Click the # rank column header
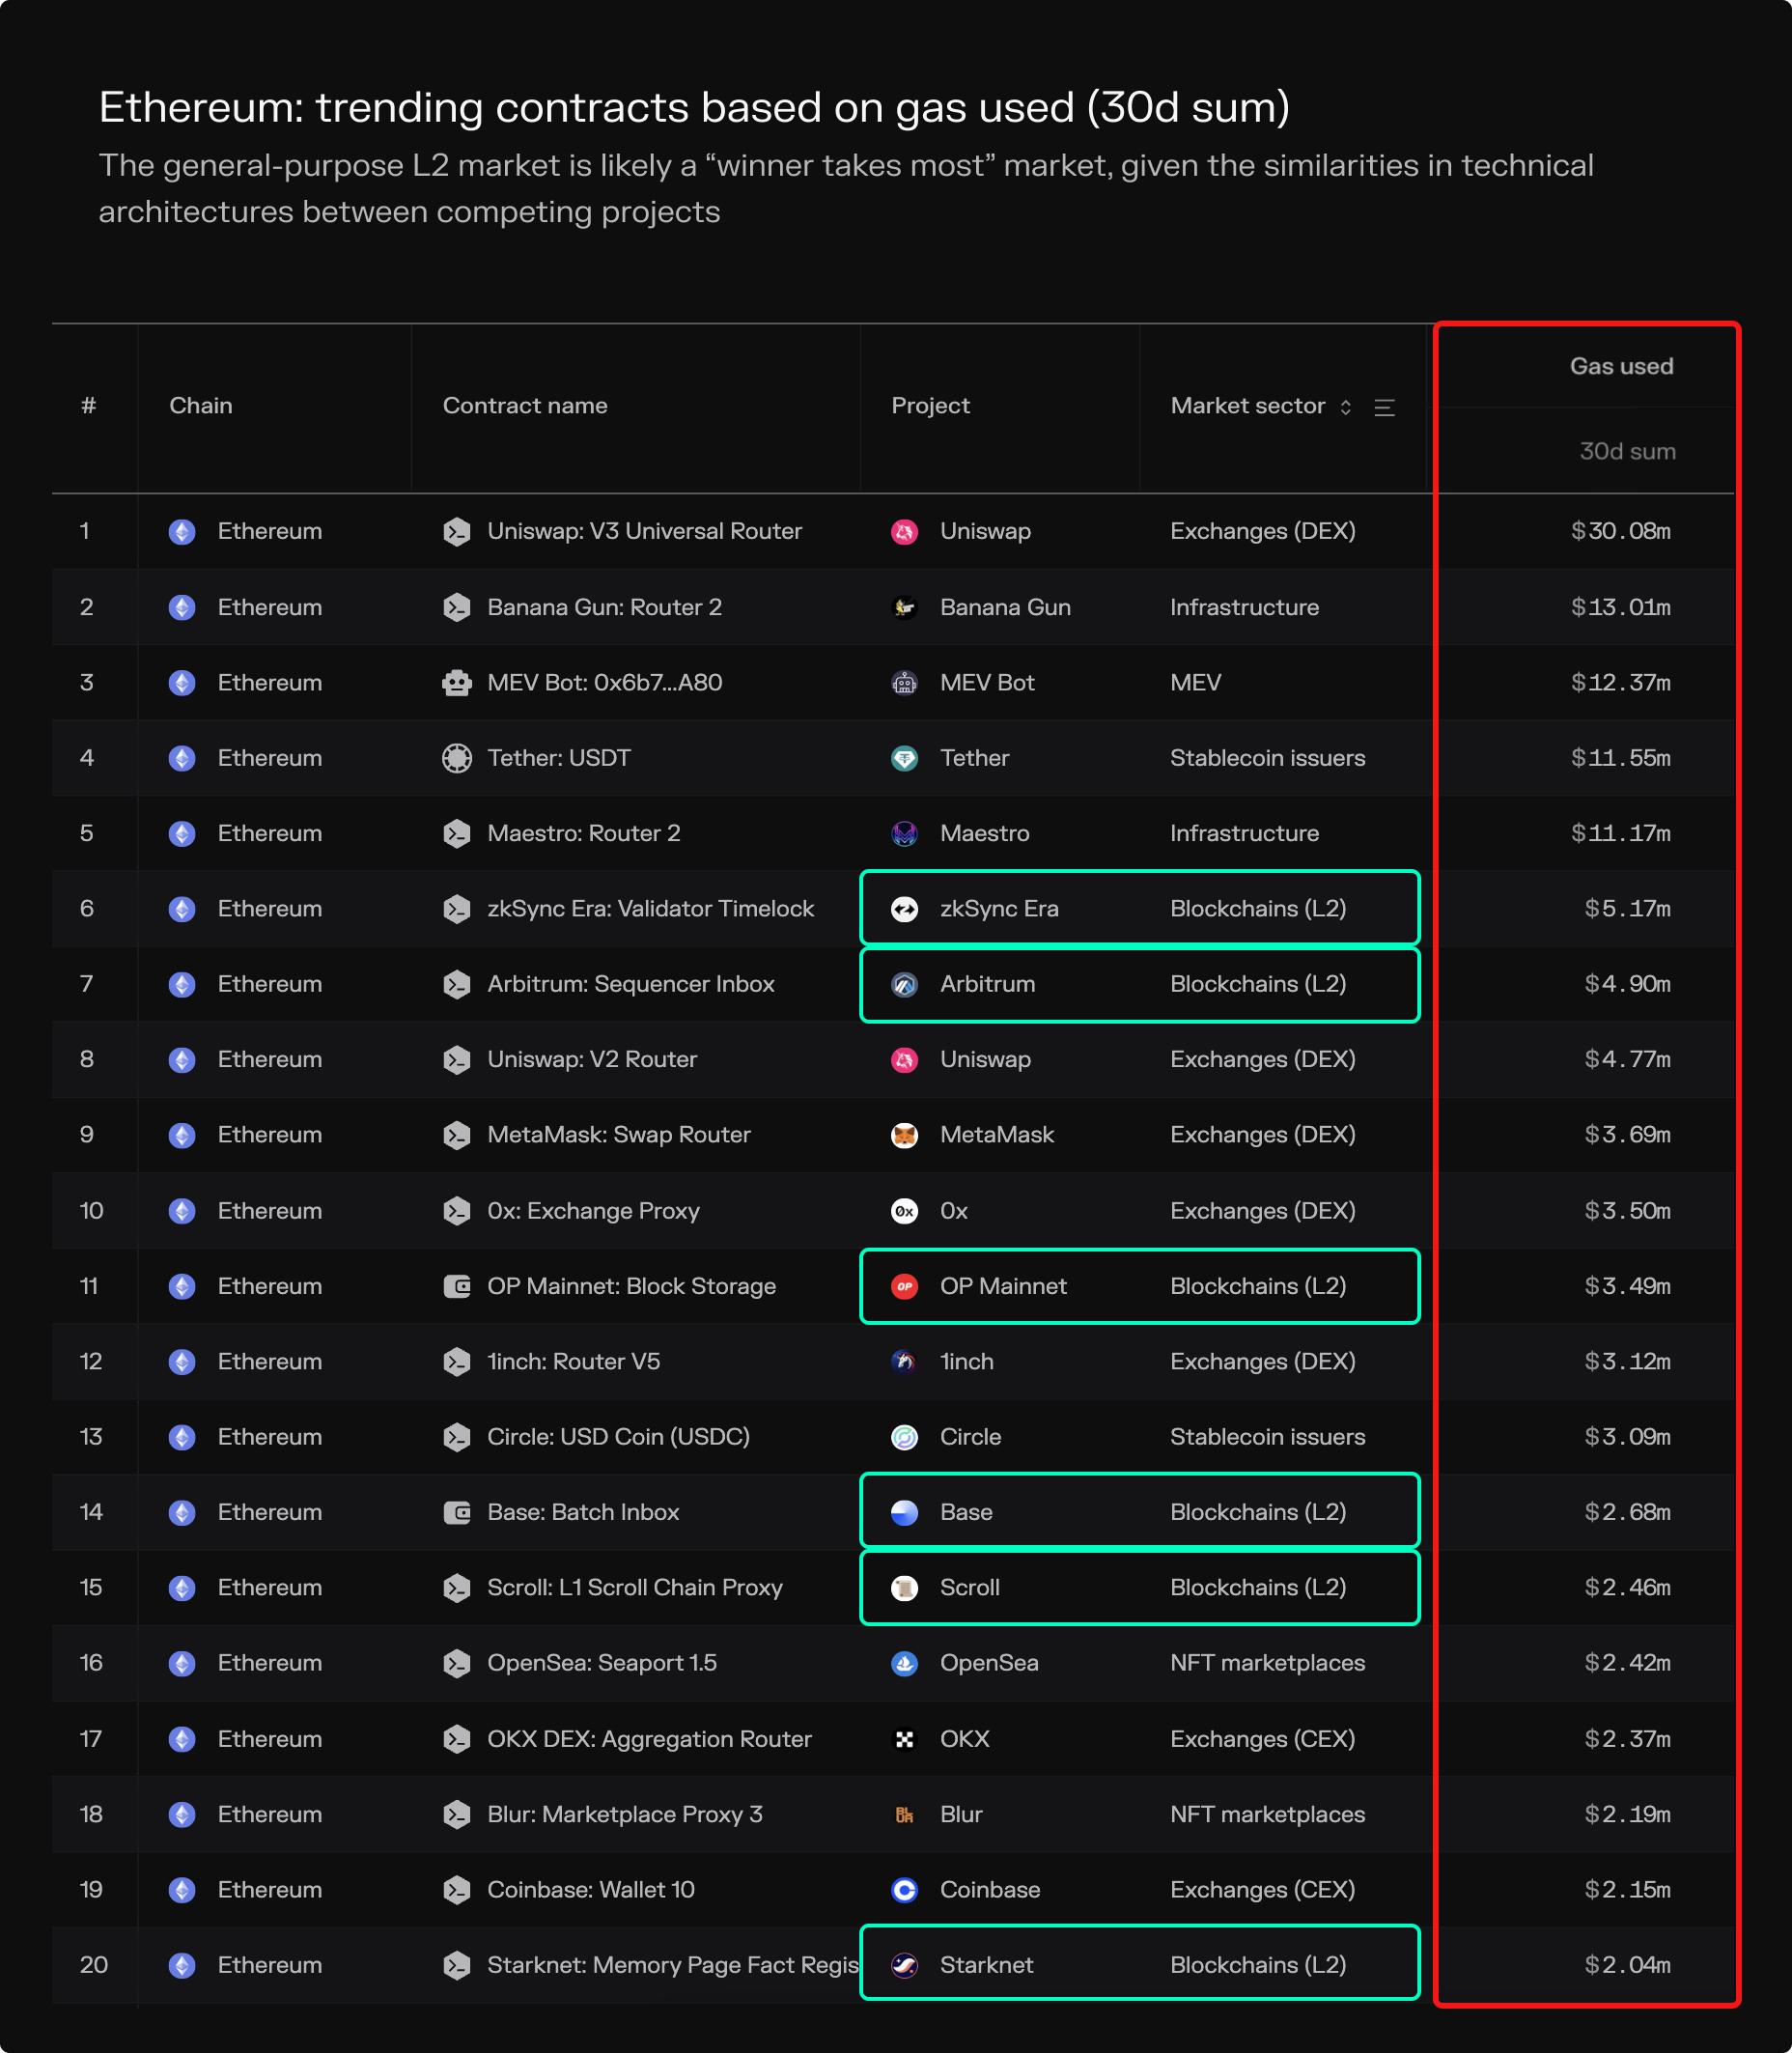Screen dimensions: 1792x2053 [89, 406]
